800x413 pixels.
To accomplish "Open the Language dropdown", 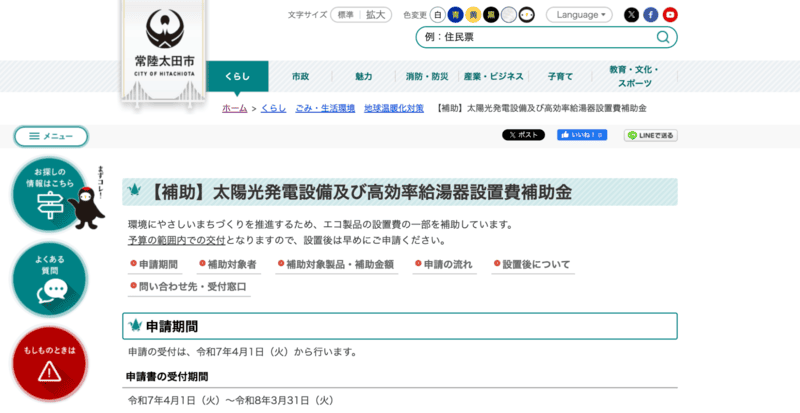I will (x=579, y=15).
